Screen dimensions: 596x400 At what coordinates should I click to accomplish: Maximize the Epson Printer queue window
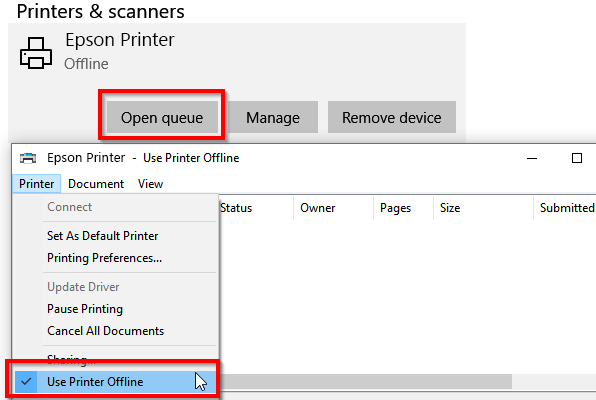click(x=577, y=158)
